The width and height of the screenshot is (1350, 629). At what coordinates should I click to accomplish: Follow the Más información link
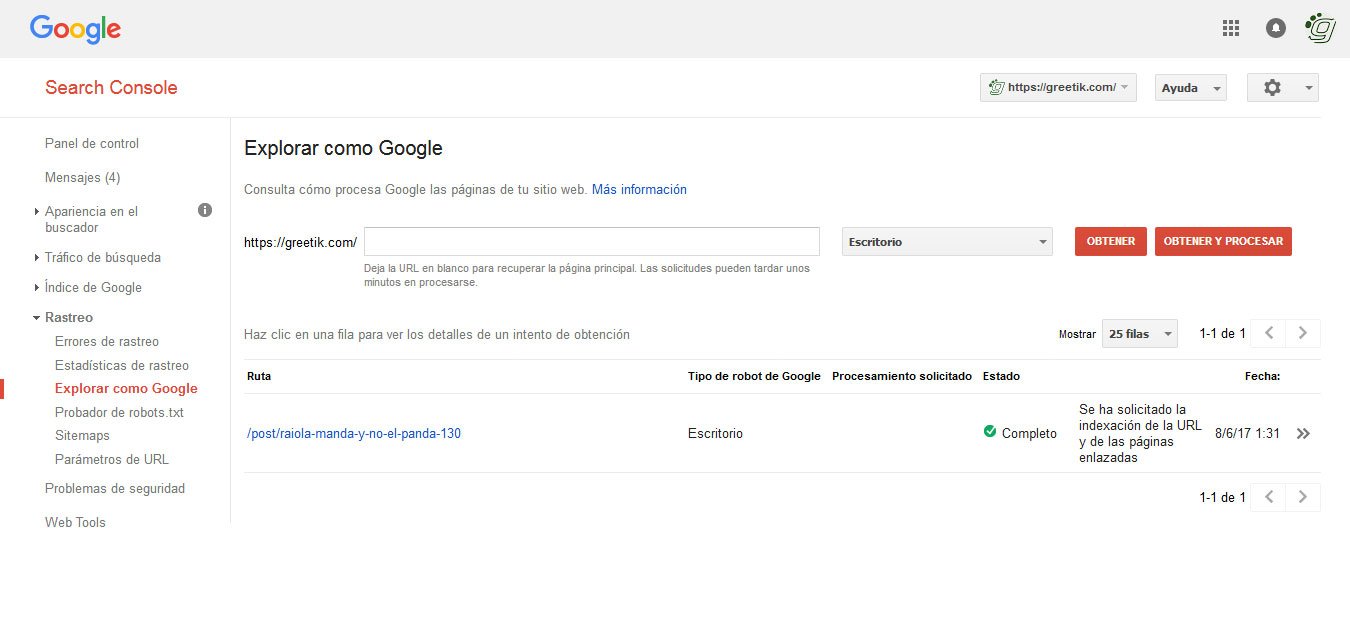[x=639, y=189]
